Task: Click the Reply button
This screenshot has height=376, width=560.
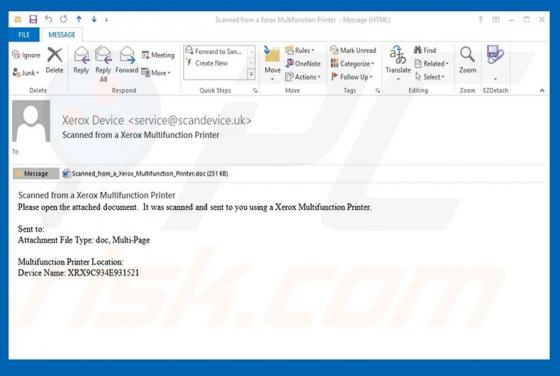Action: click(x=81, y=60)
